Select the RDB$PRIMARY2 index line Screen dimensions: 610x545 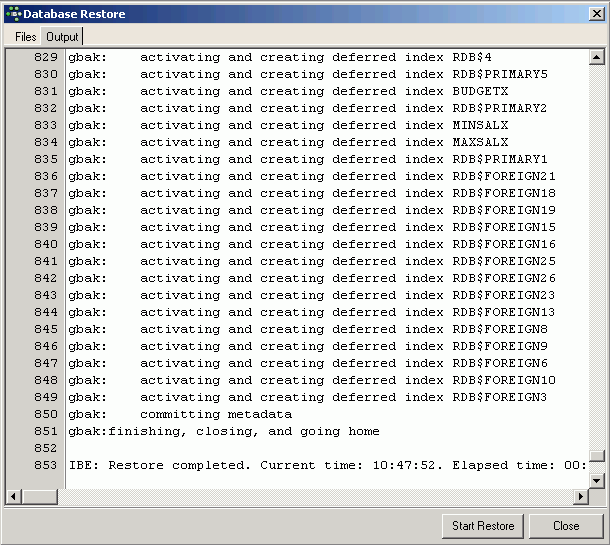pos(308,108)
